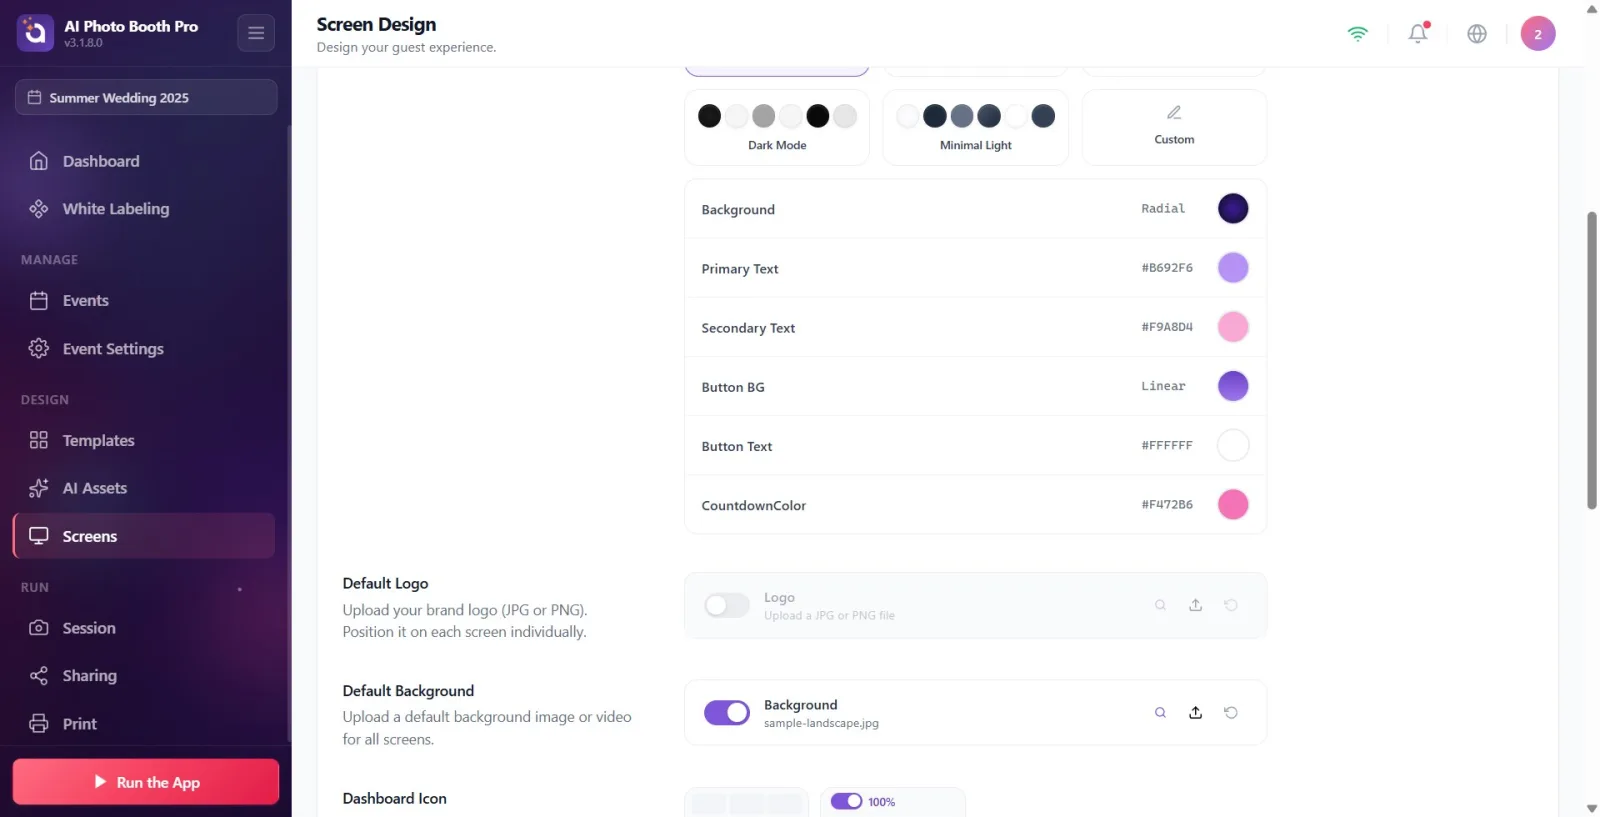Open the notifications bell
The height and width of the screenshot is (817, 1600).
coord(1418,34)
